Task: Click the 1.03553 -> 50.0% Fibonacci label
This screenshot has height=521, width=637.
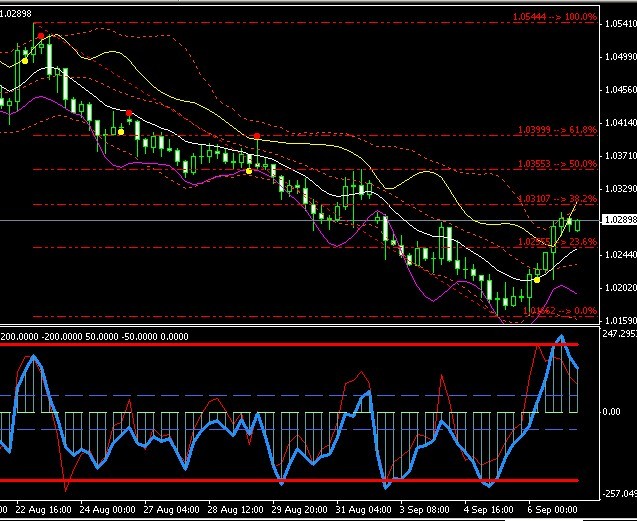Action: coord(557,164)
